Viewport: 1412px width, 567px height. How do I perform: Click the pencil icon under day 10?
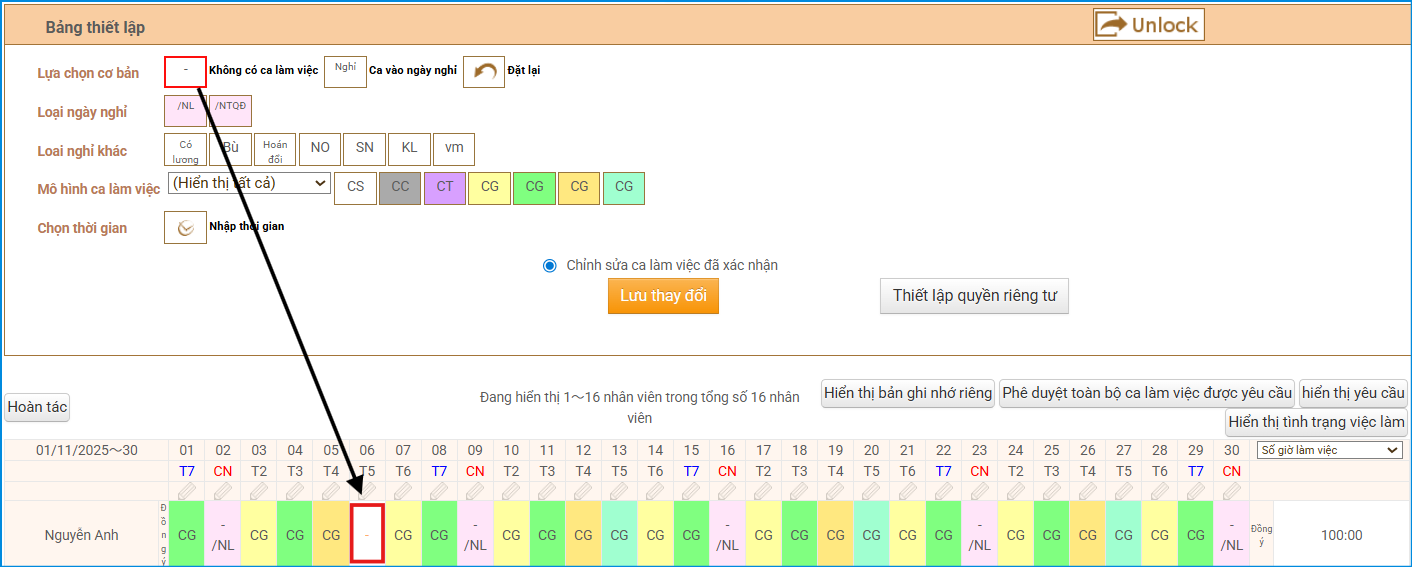click(511, 491)
